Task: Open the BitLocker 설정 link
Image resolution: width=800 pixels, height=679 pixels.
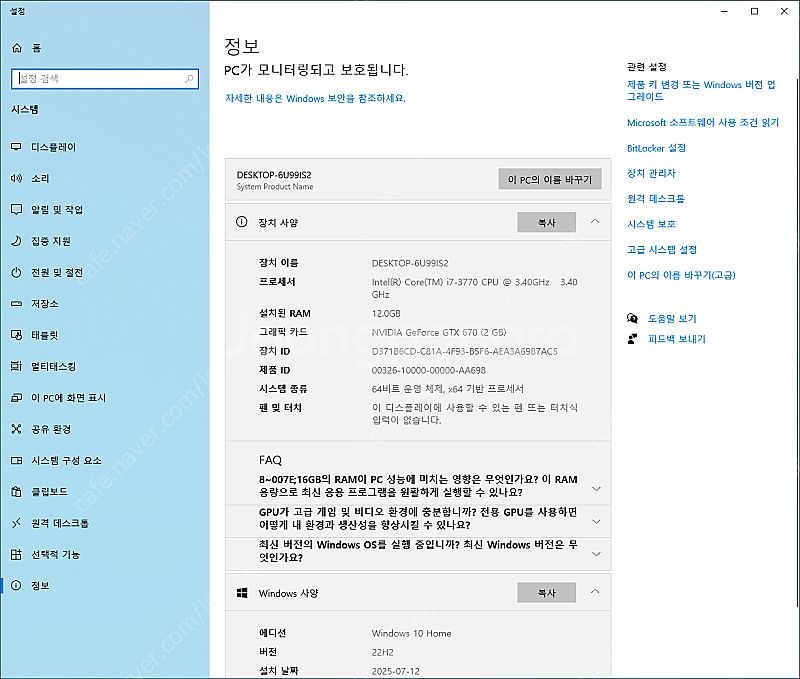Action: pyautogui.click(x=656, y=148)
